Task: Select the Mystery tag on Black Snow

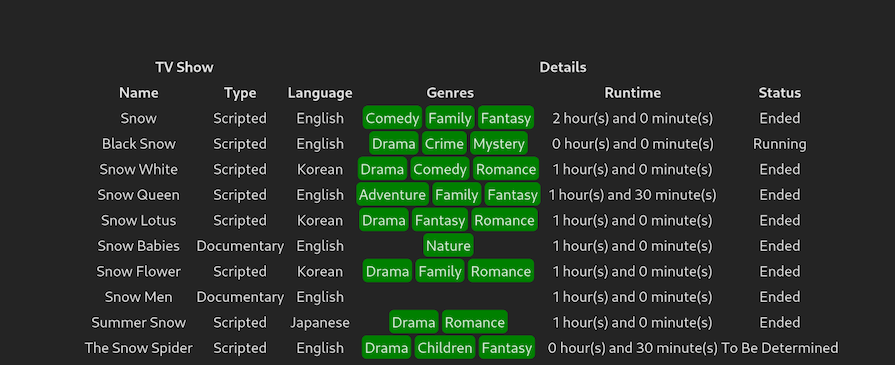Action: point(499,144)
